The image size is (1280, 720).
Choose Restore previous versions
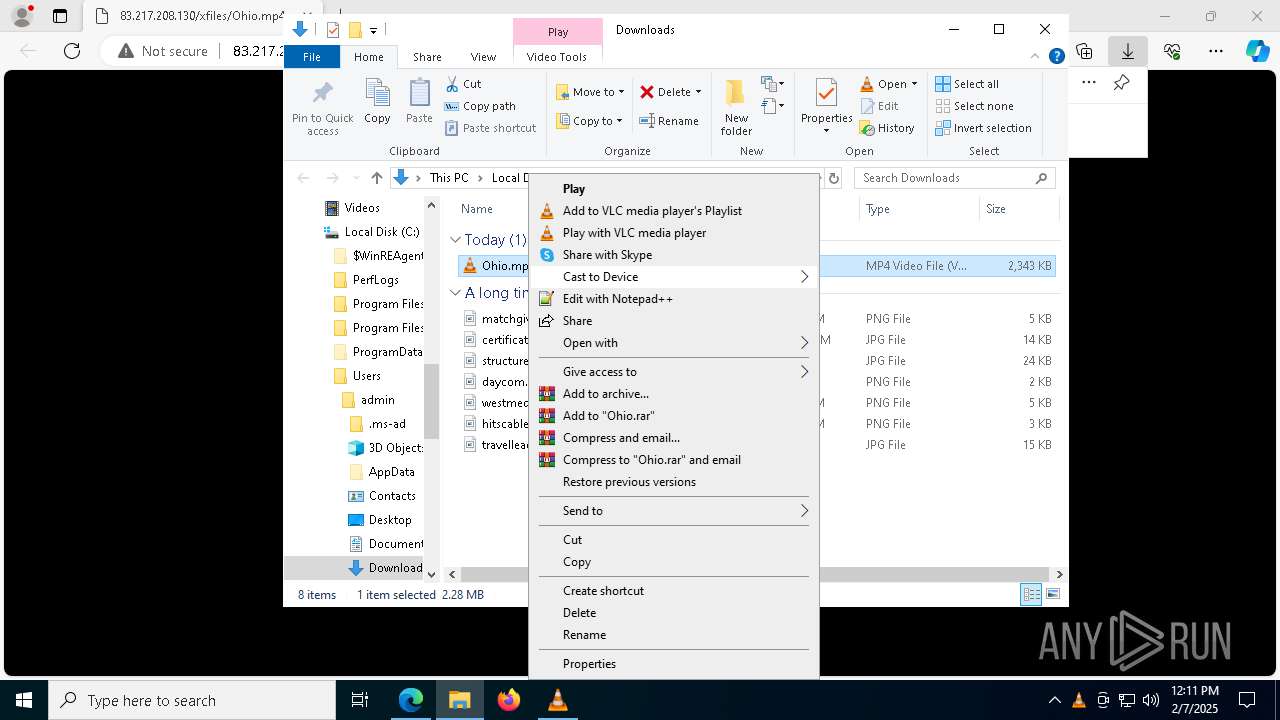pos(674,482)
